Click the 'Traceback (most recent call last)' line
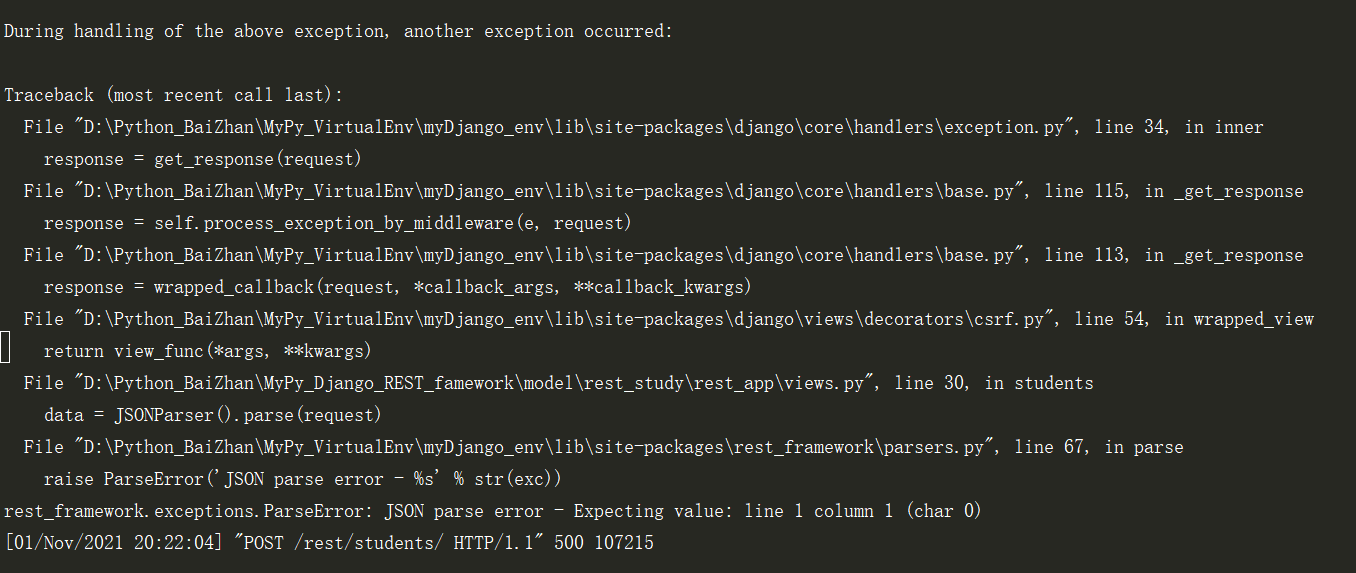The image size is (1356, 573). (173, 96)
